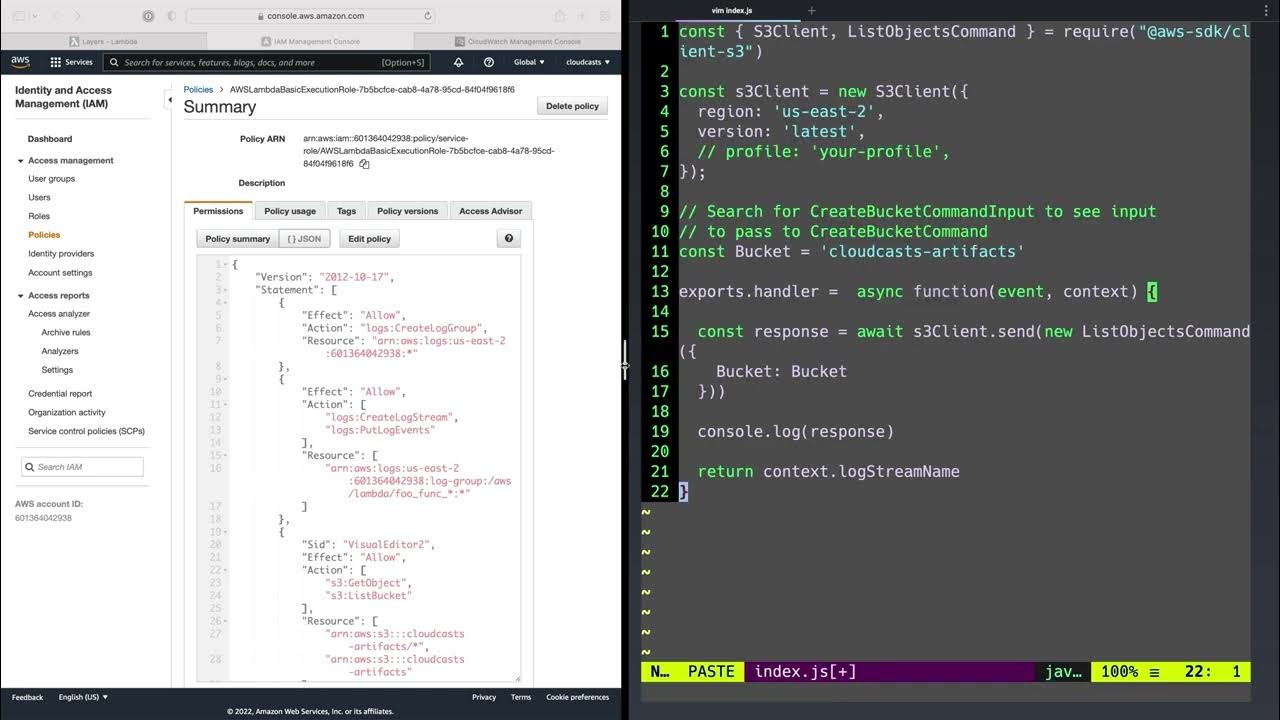The width and height of the screenshot is (1280, 720).
Task: Open the Global region dropdown
Action: (x=529, y=62)
